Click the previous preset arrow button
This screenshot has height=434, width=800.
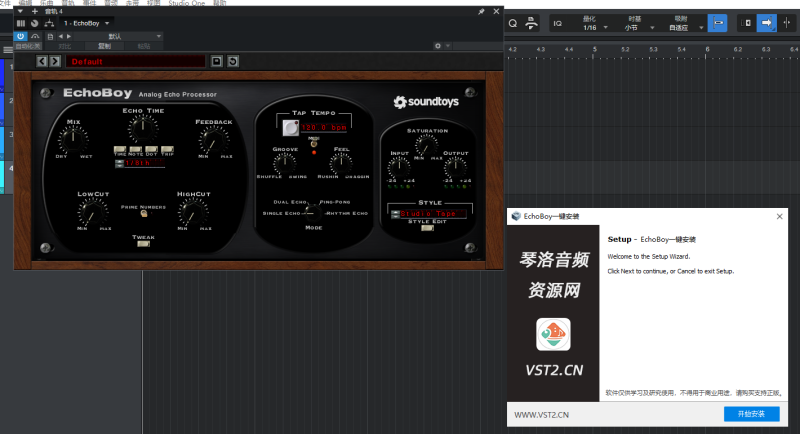42,61
